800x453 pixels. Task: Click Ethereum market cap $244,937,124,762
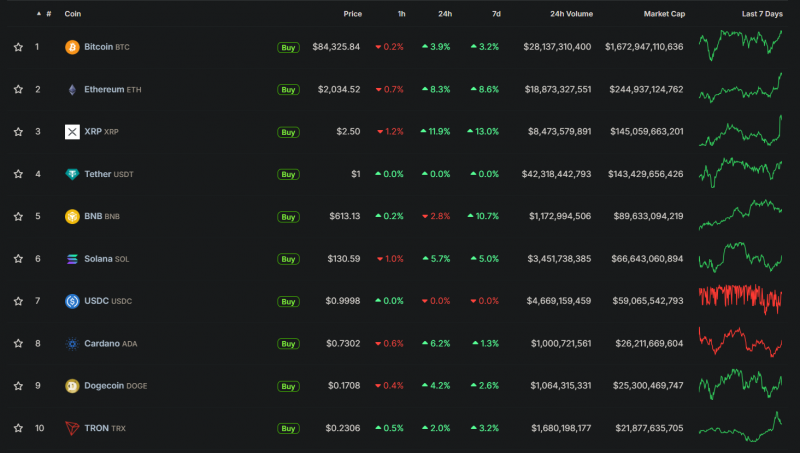pyautogui.click(x=646, y=89)
